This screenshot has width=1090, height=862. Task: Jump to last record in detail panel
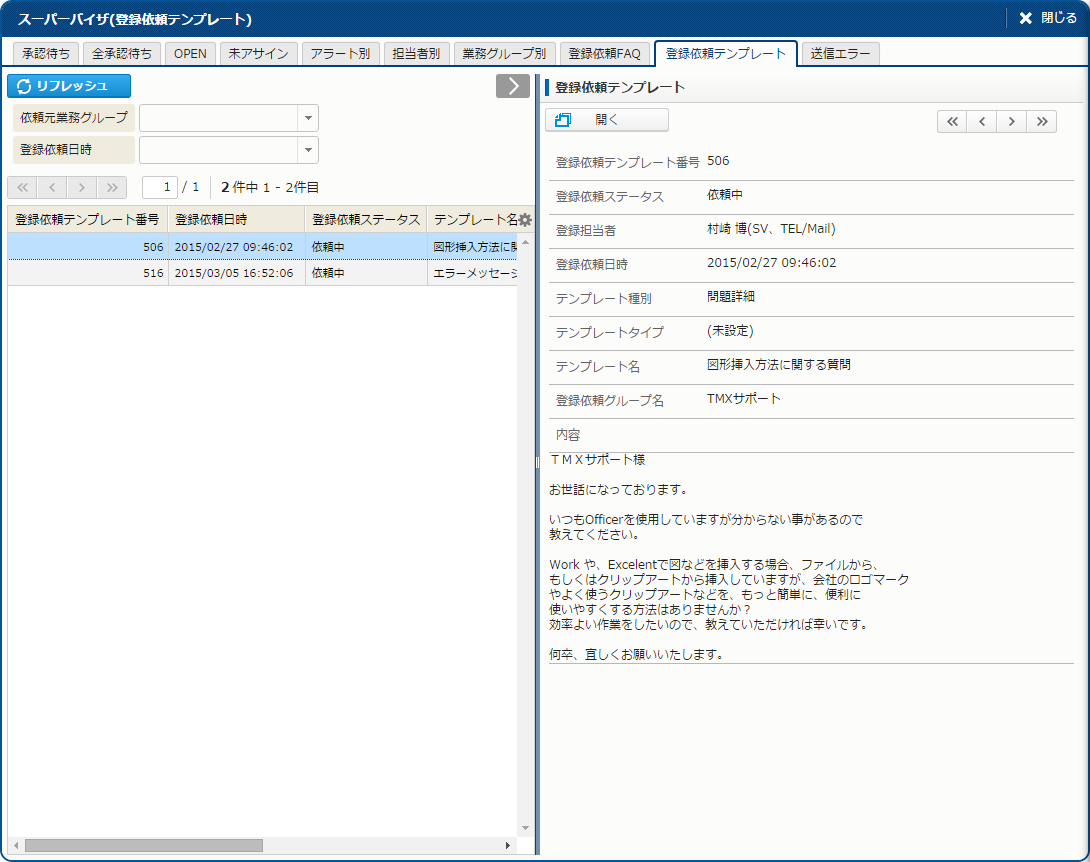point(1042,121)
